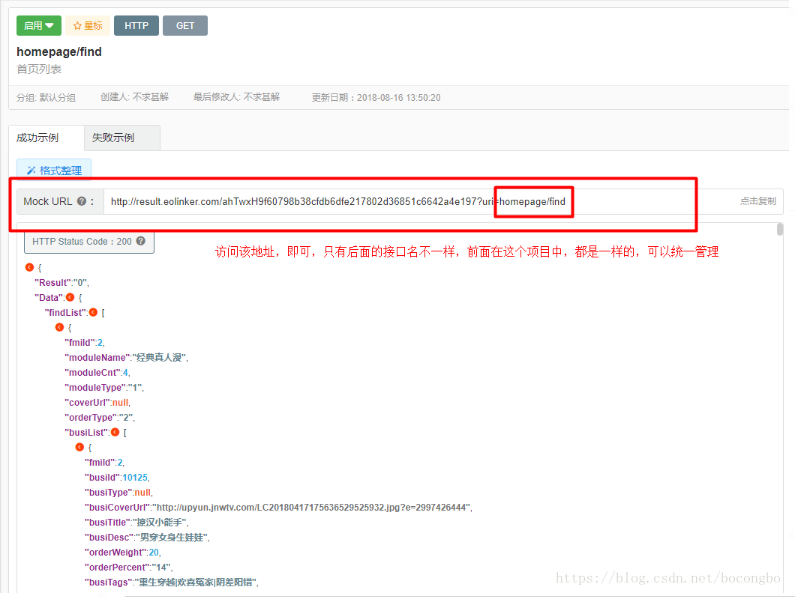Click the "busiCoverUrl" image URL line

click(x=278, y=507)
